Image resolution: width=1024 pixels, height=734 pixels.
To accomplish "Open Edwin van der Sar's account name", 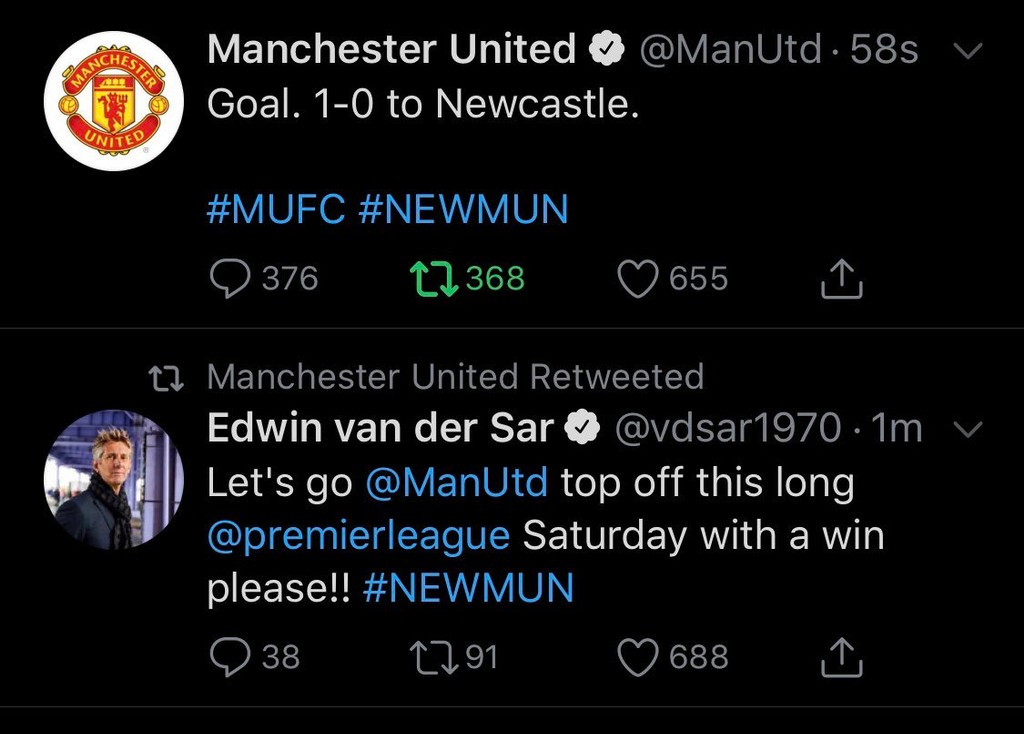I will click(x=381, y=428).
